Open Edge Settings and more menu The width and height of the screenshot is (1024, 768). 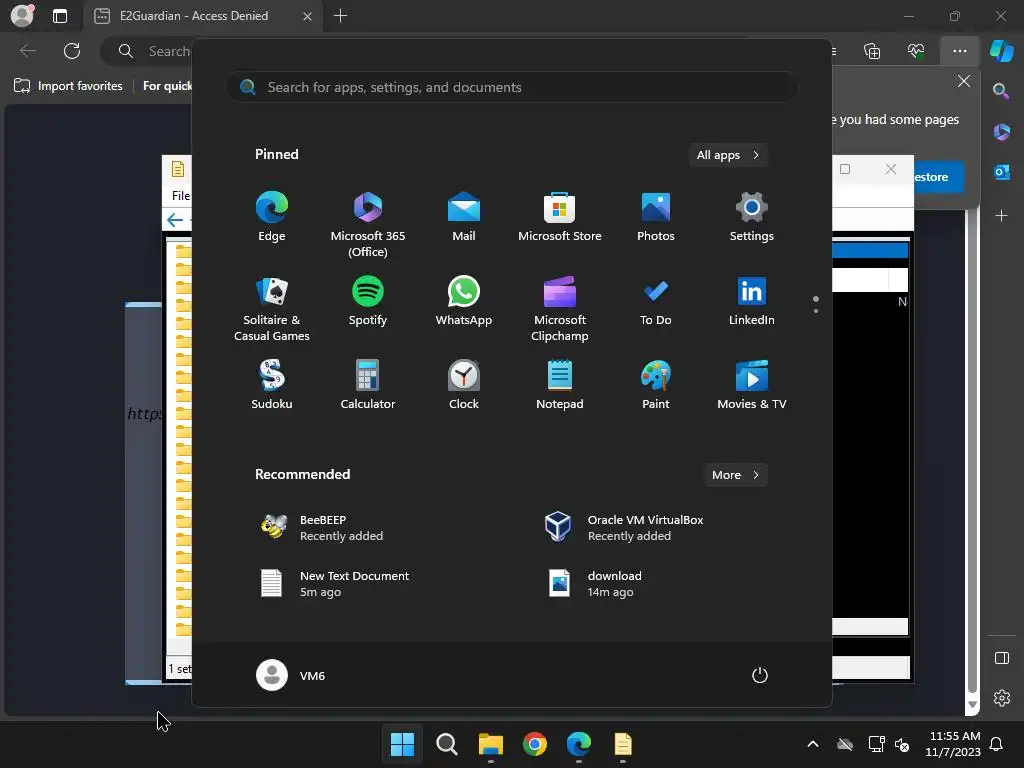[959, 51]
